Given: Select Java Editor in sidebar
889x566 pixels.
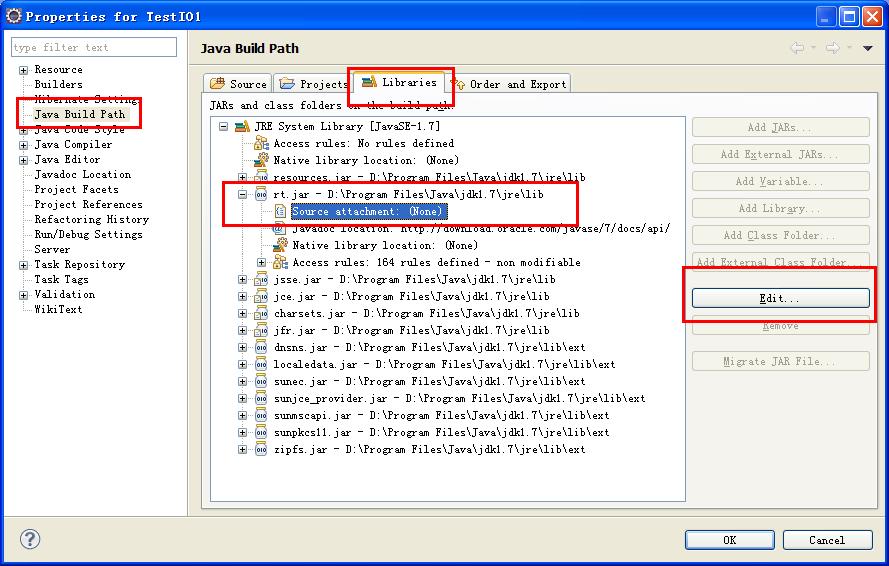Looking at the screenshot, I should [67, 159].
